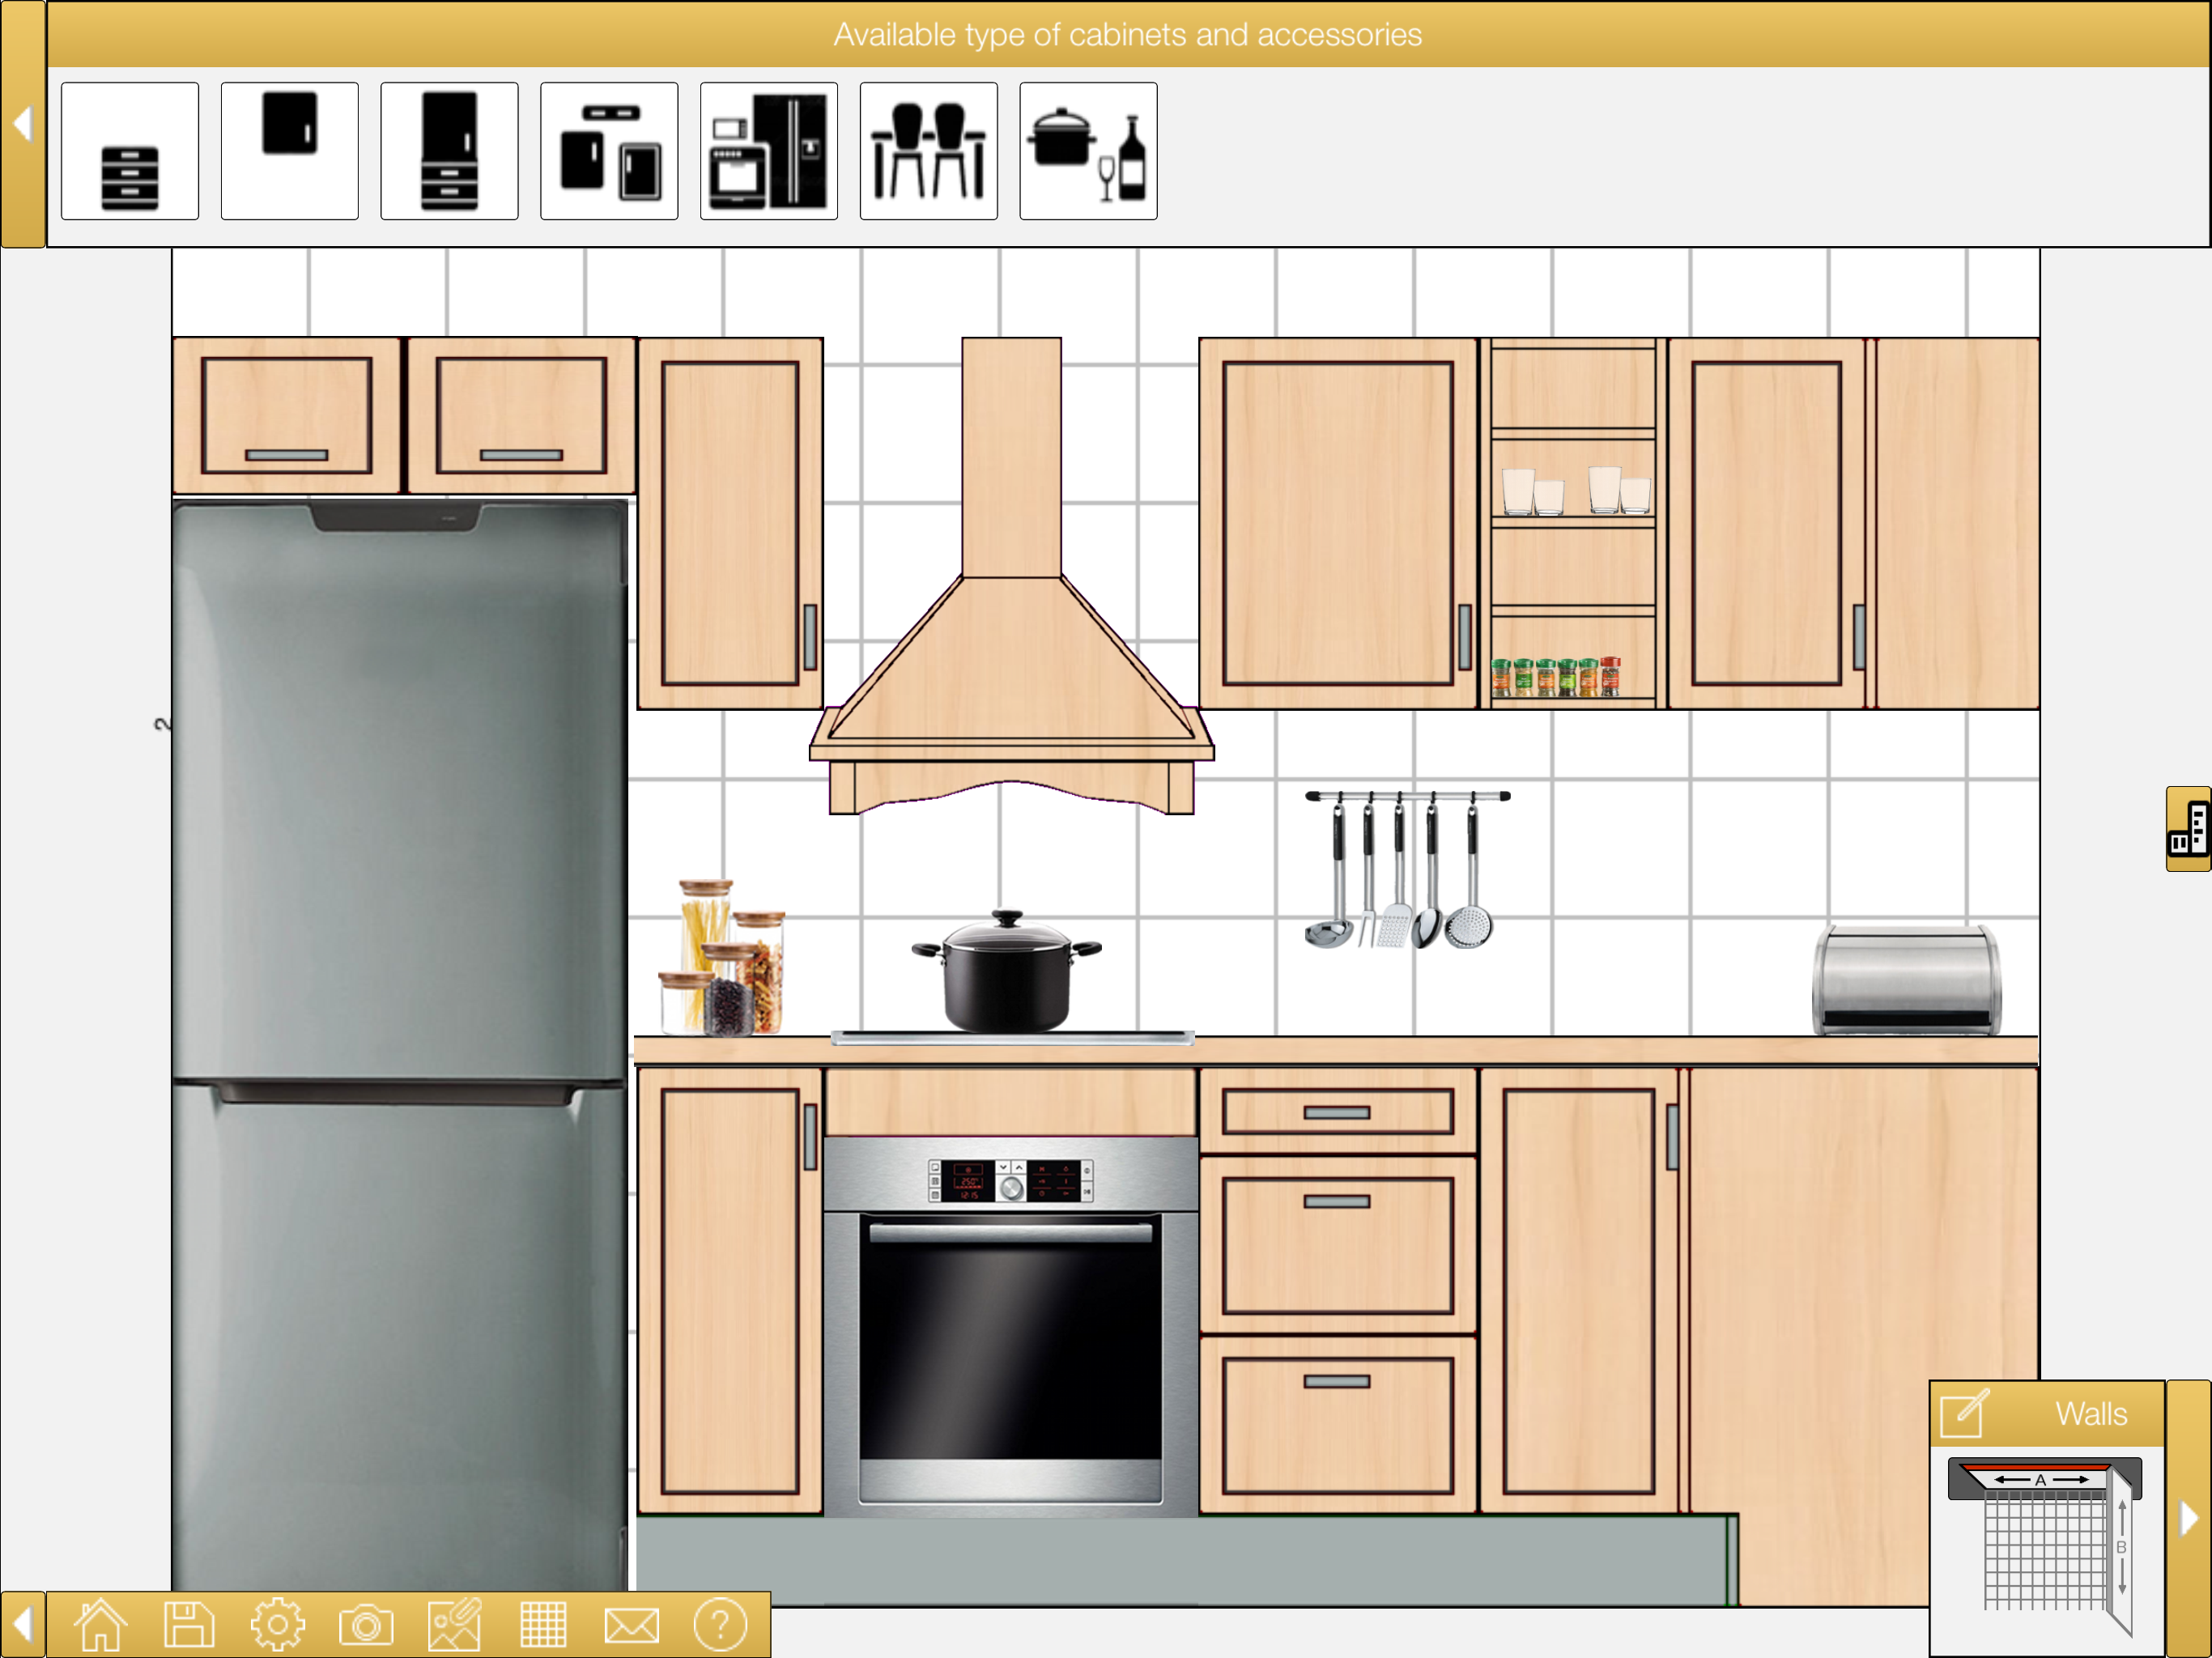Screen dimensions: 2212x1658
Task: Open the cabinet doors and handles category
Action: coord(609,151)
